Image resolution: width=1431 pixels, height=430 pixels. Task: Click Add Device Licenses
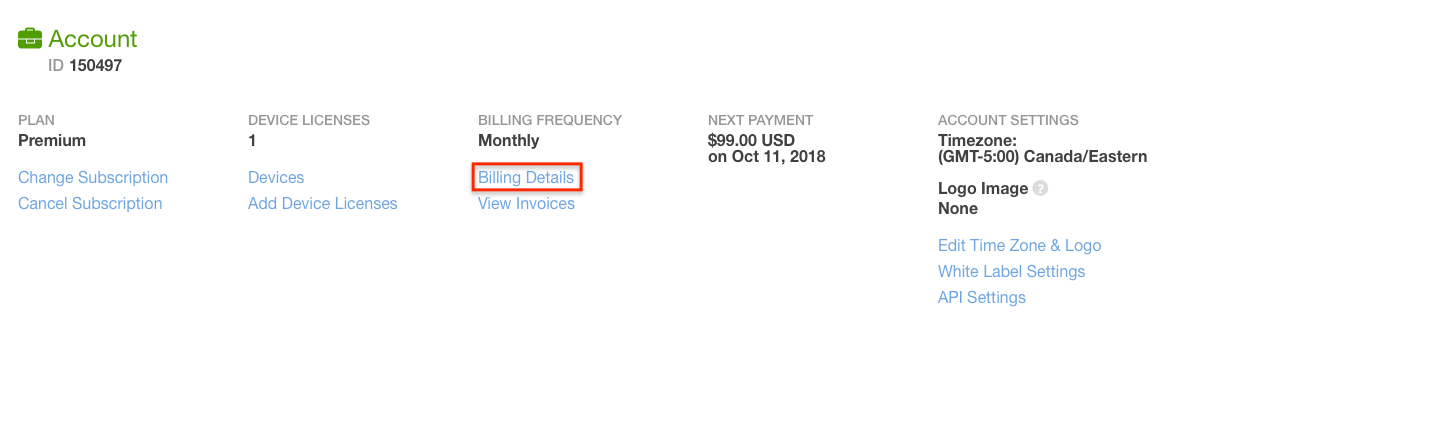tap(323, 203)
